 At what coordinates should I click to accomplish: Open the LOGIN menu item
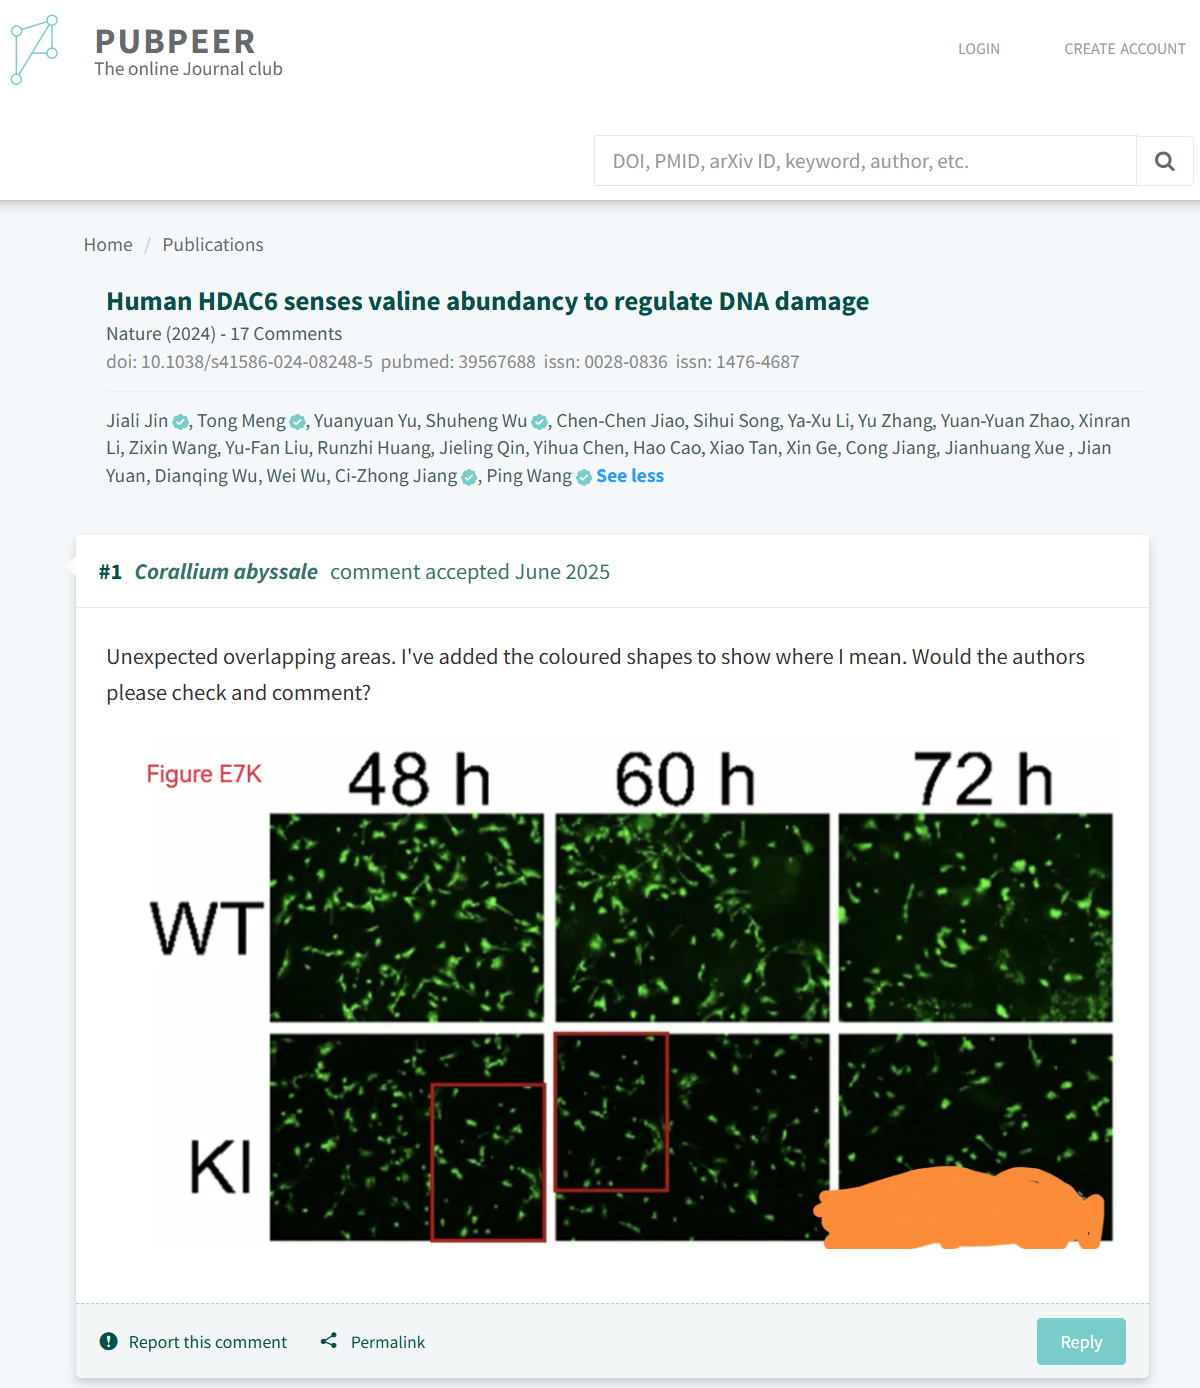978,49
